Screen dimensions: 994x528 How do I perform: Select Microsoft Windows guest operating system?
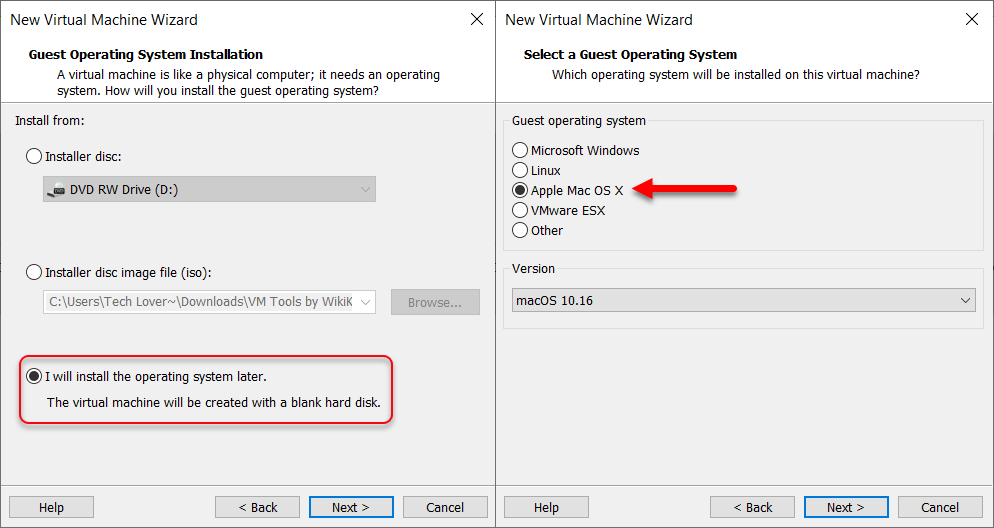pos(520,150)
